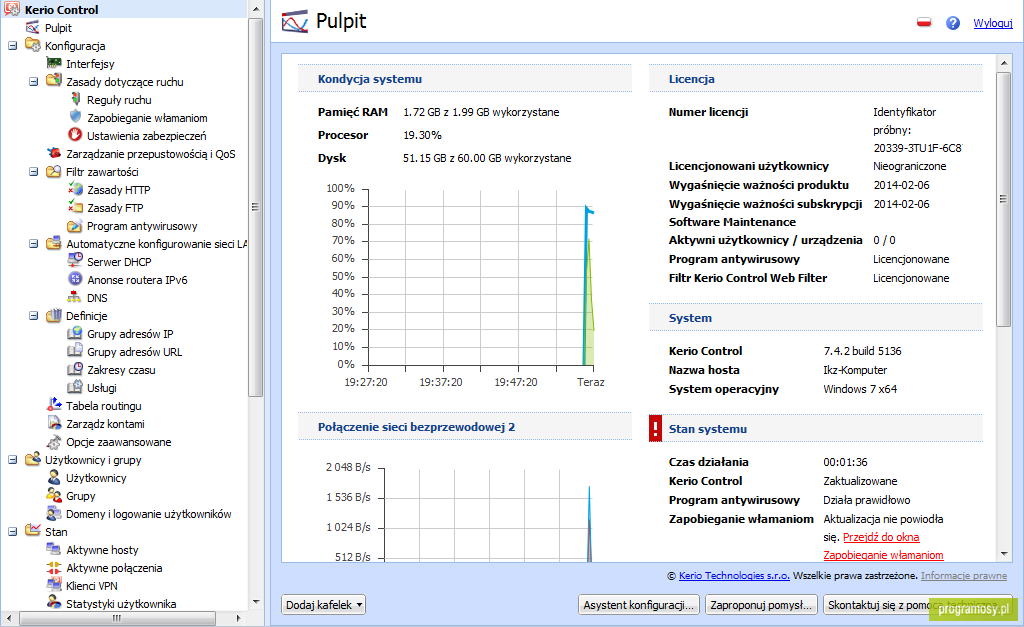Click the Zapobieganie włamaniom shield icon
Image resolution: width=1024 pixels, height=627 pixels.
coord(75,117)
